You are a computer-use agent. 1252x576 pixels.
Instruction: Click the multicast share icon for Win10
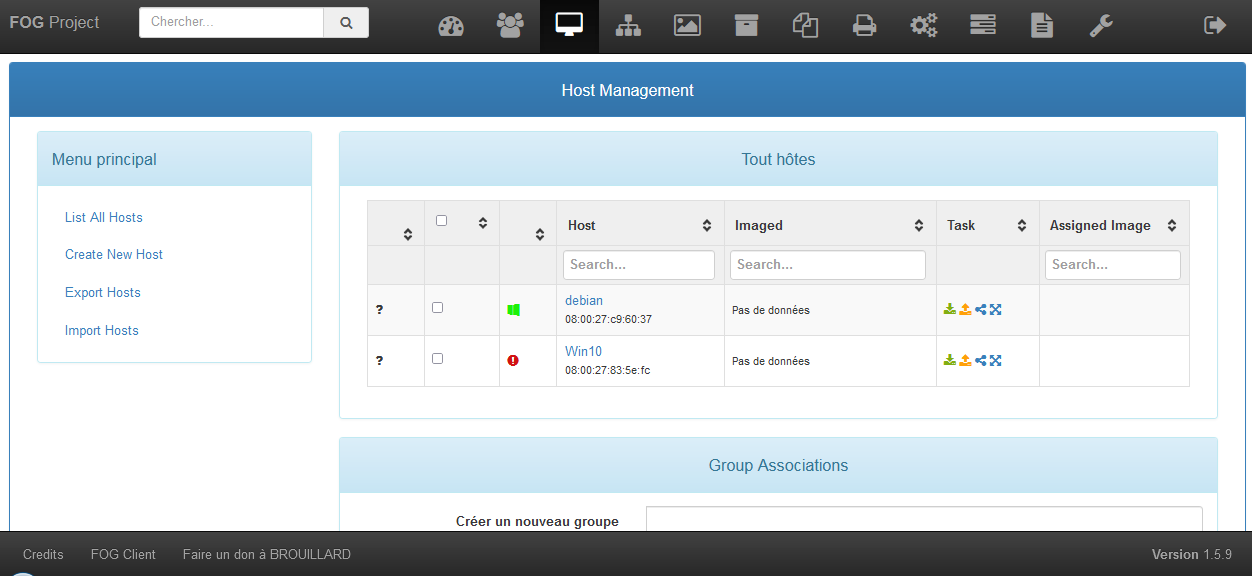981,360
